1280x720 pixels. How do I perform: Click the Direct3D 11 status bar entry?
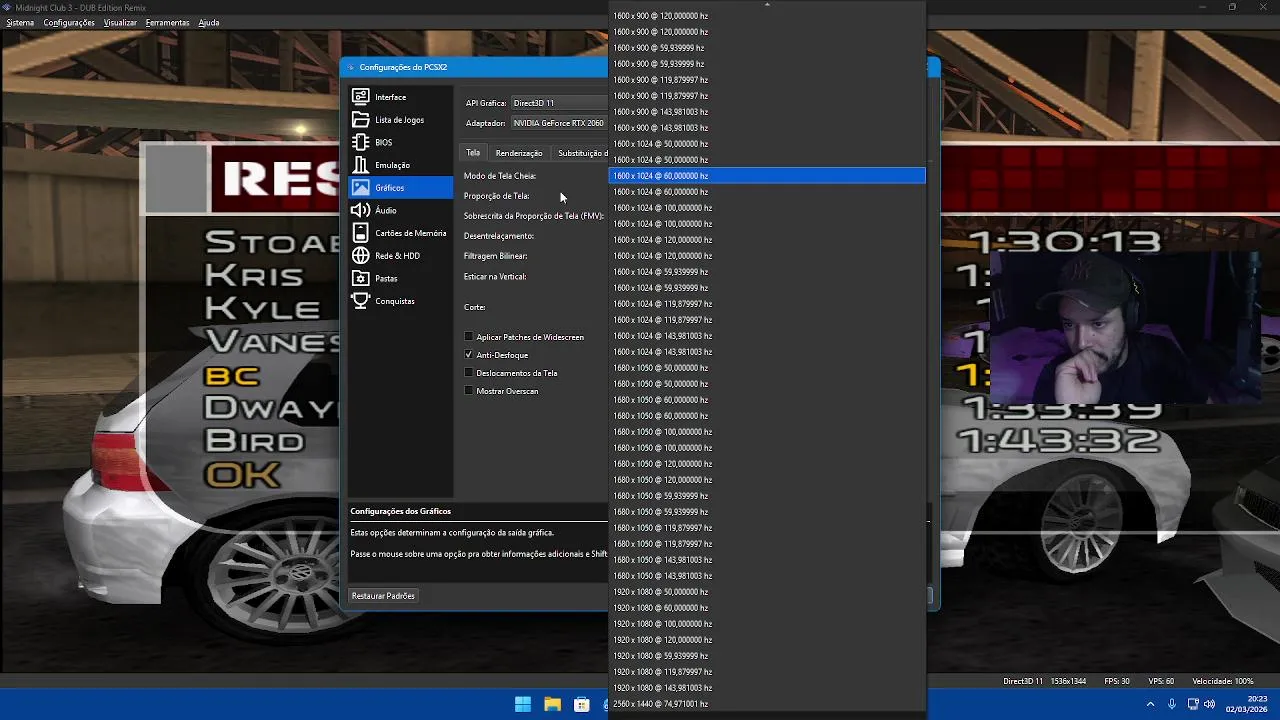(1022, 681)
